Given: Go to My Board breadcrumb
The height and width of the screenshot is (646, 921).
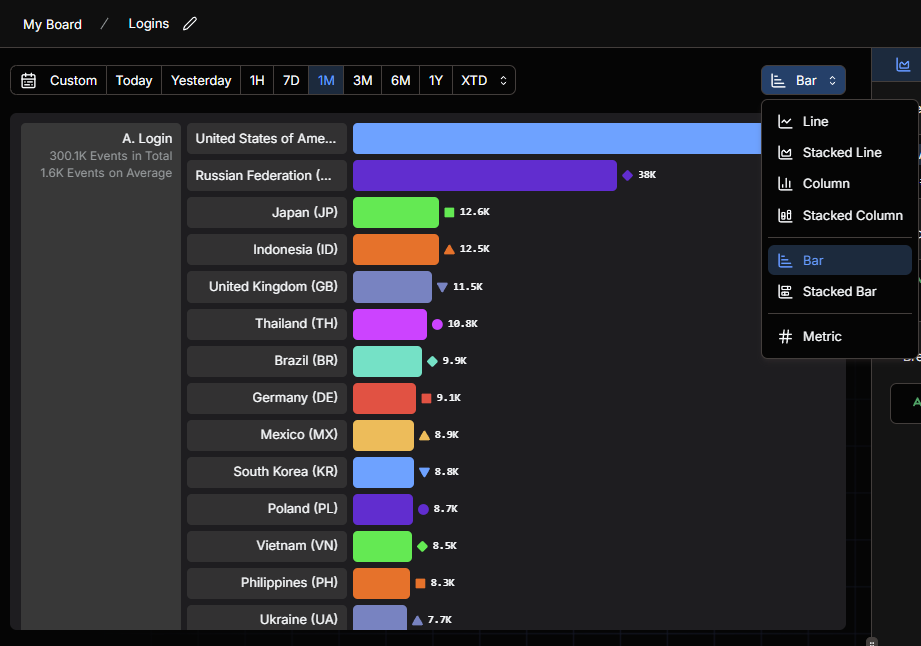Looking at the screenshot, I should (52, 25).
